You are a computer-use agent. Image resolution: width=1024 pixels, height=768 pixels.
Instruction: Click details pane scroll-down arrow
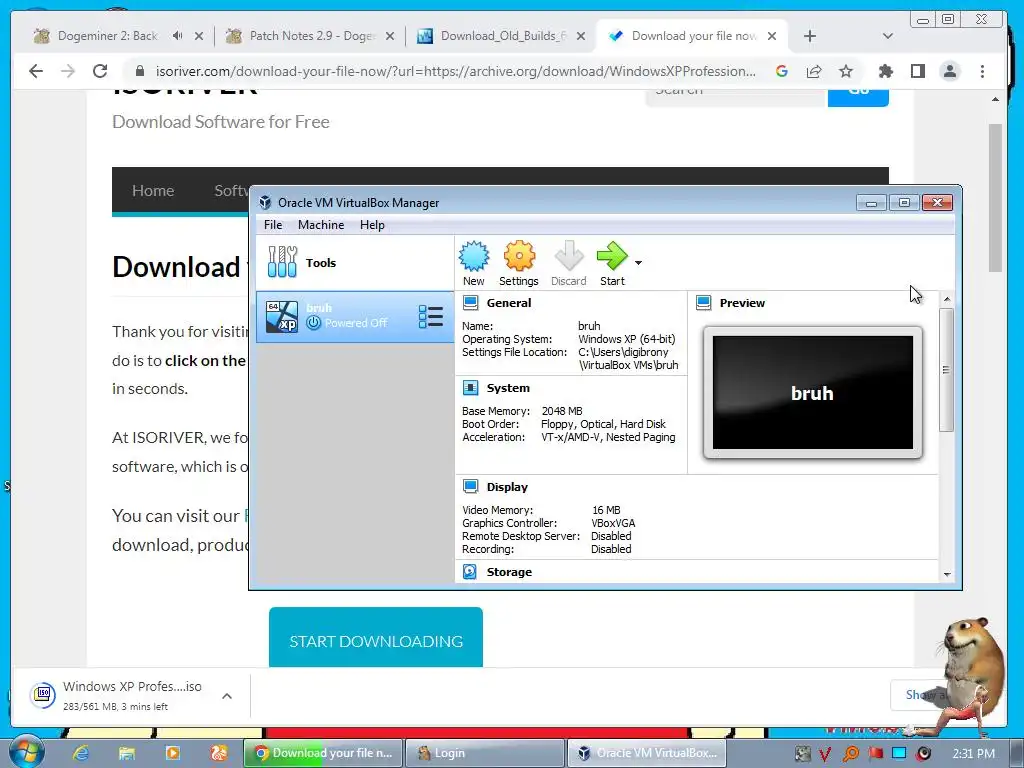[947, 574]
